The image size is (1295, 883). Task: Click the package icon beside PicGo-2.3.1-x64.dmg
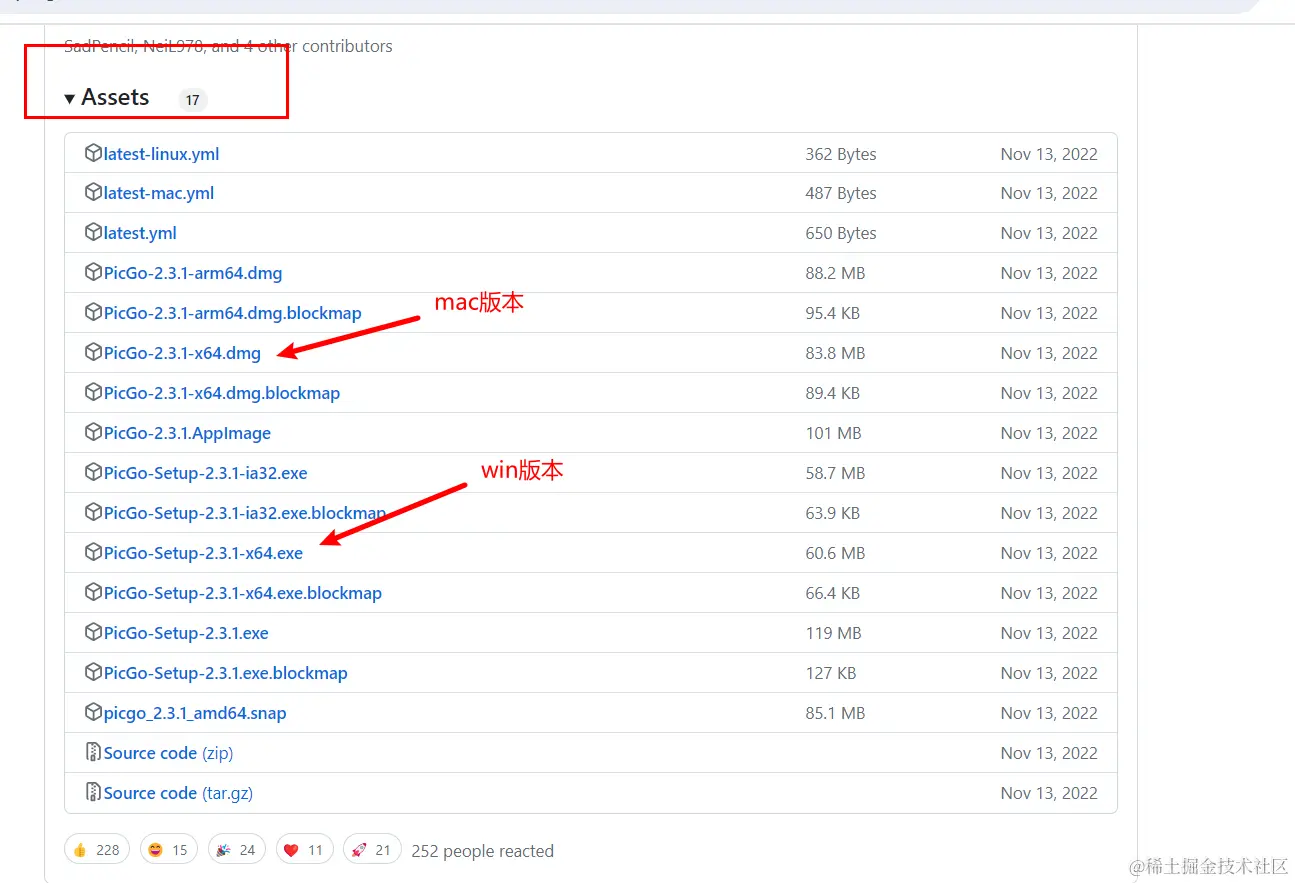pyautogui.click(x=93, y=353)
